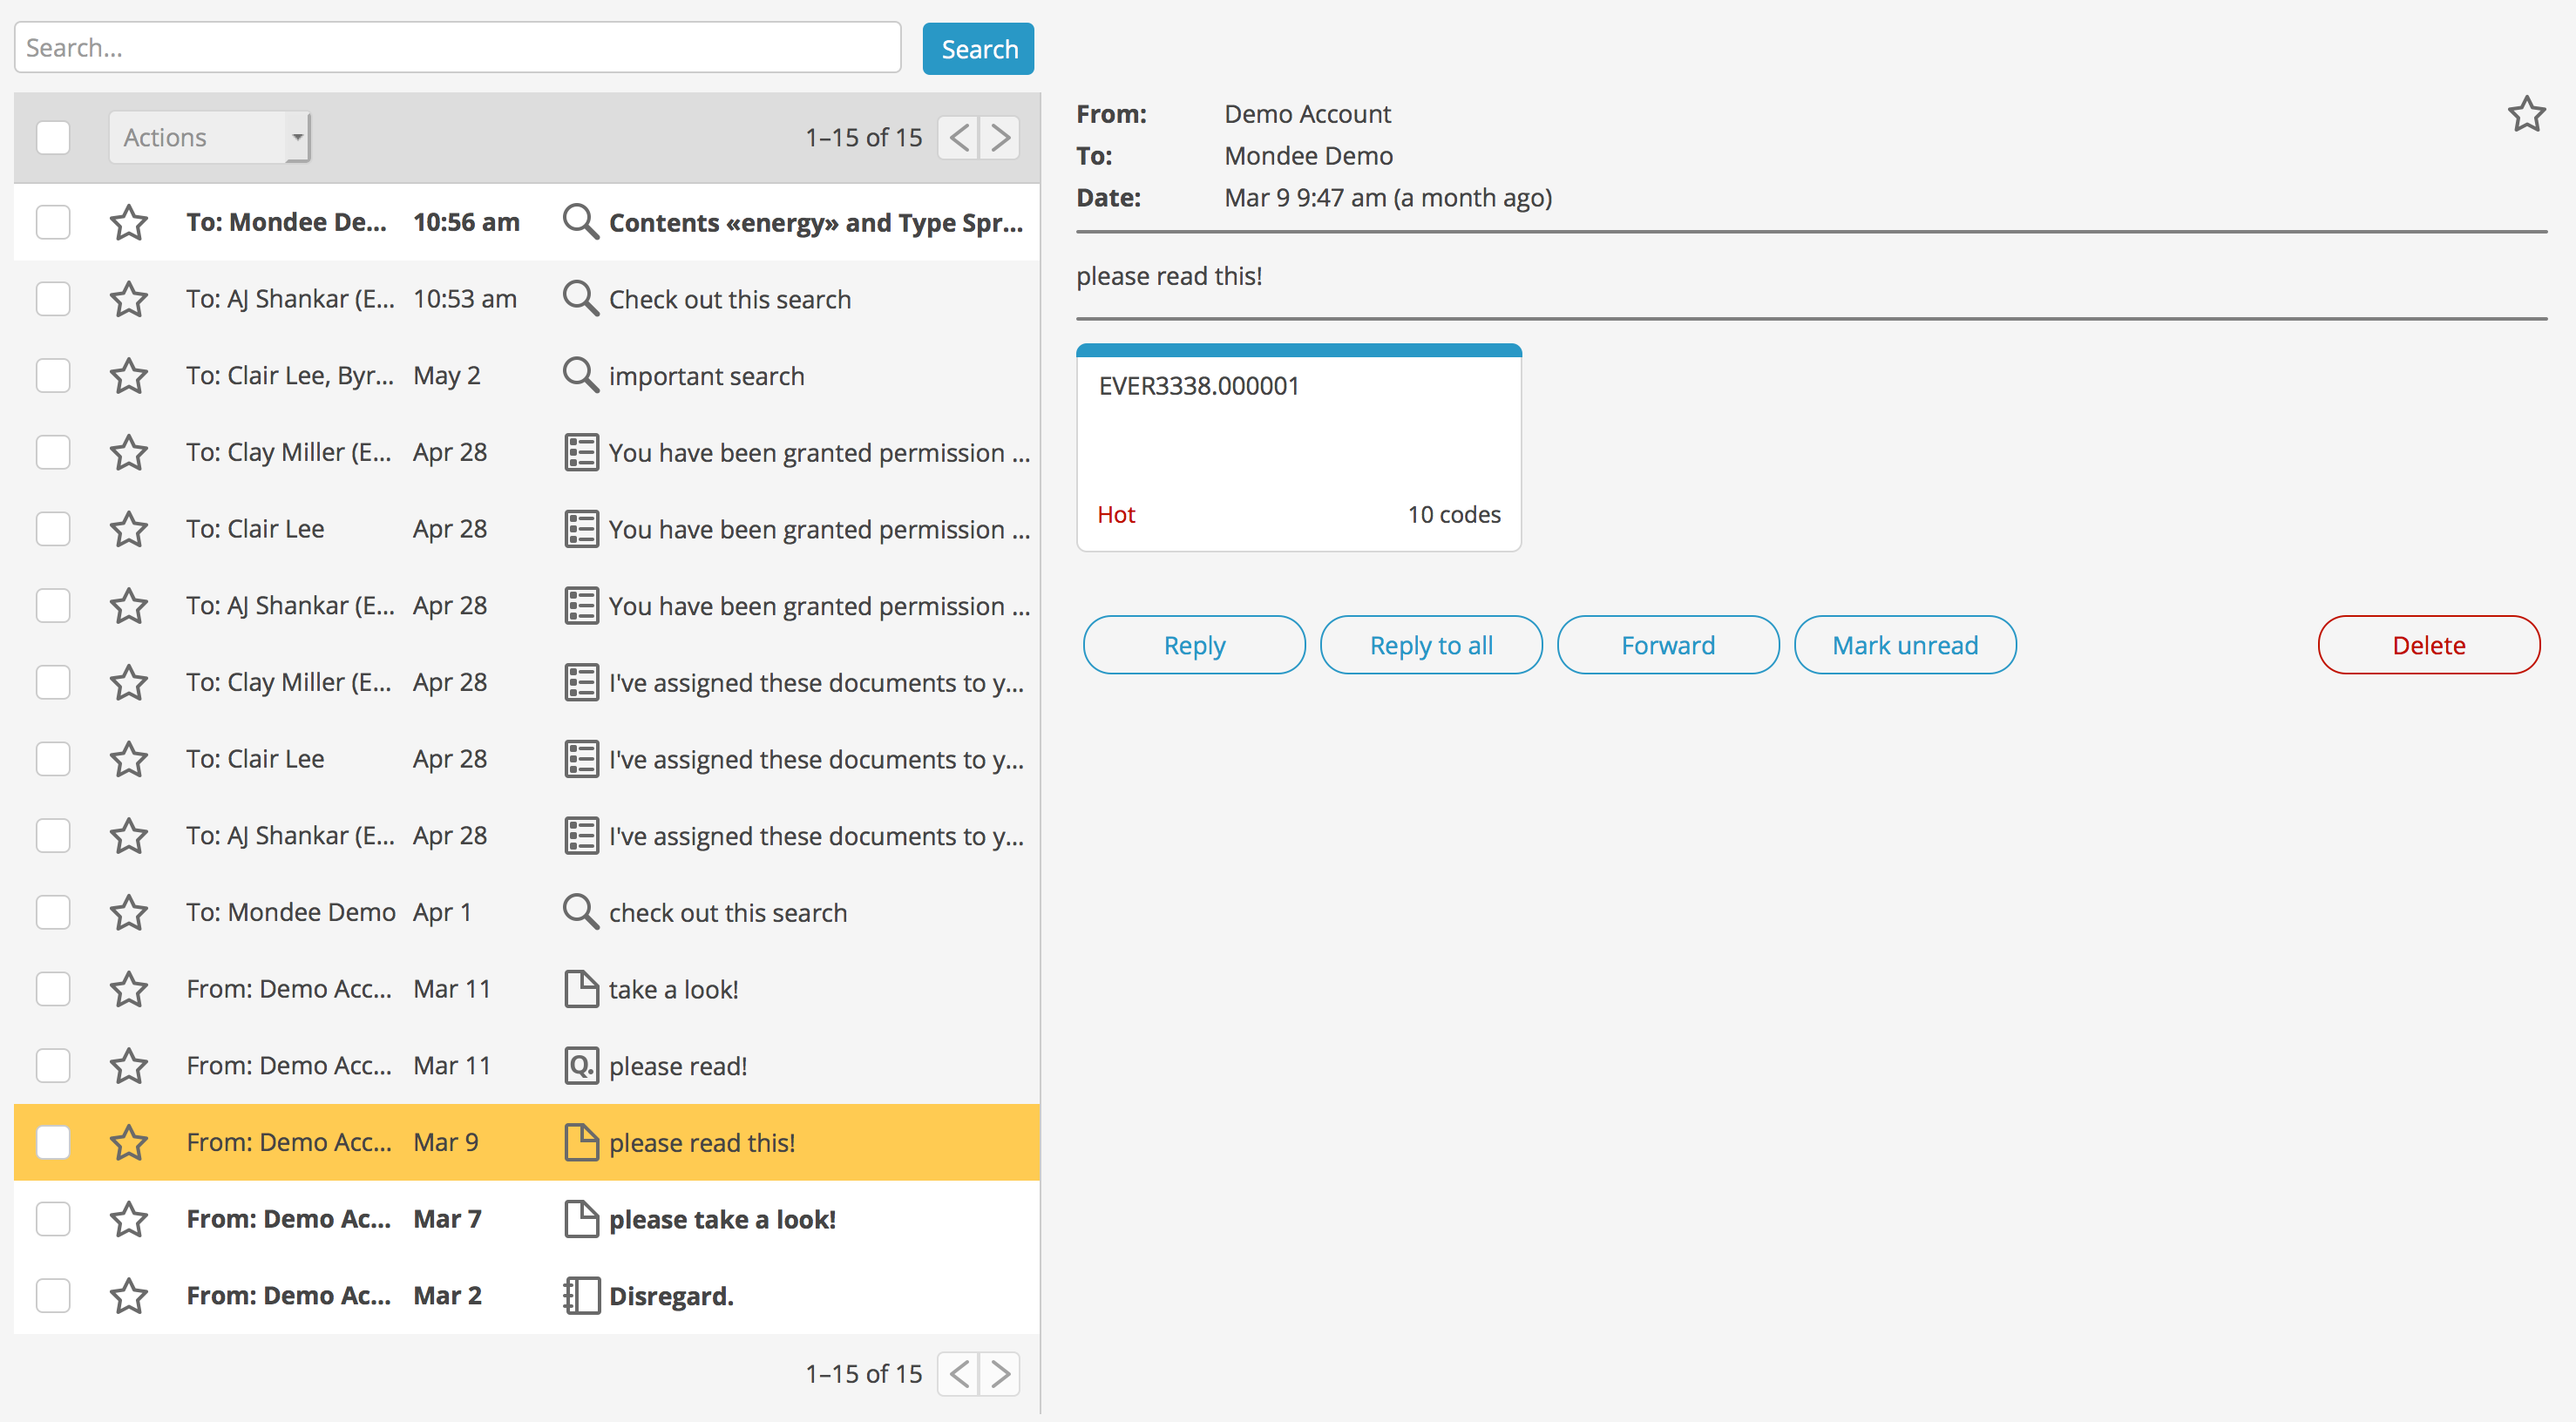Click the Search button
The height and width of the screenshot is (1422, 2576).
click(978, 49)
